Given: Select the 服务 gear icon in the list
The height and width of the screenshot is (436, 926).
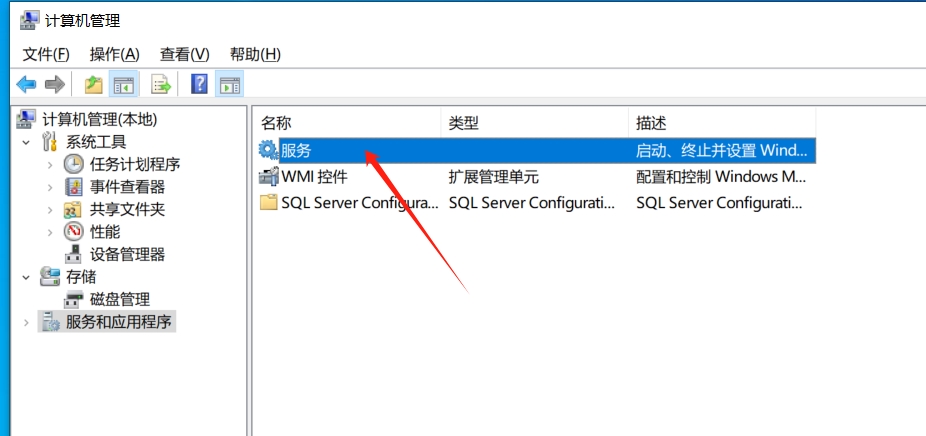Looking at the screenshot, I should pos(269,150).
